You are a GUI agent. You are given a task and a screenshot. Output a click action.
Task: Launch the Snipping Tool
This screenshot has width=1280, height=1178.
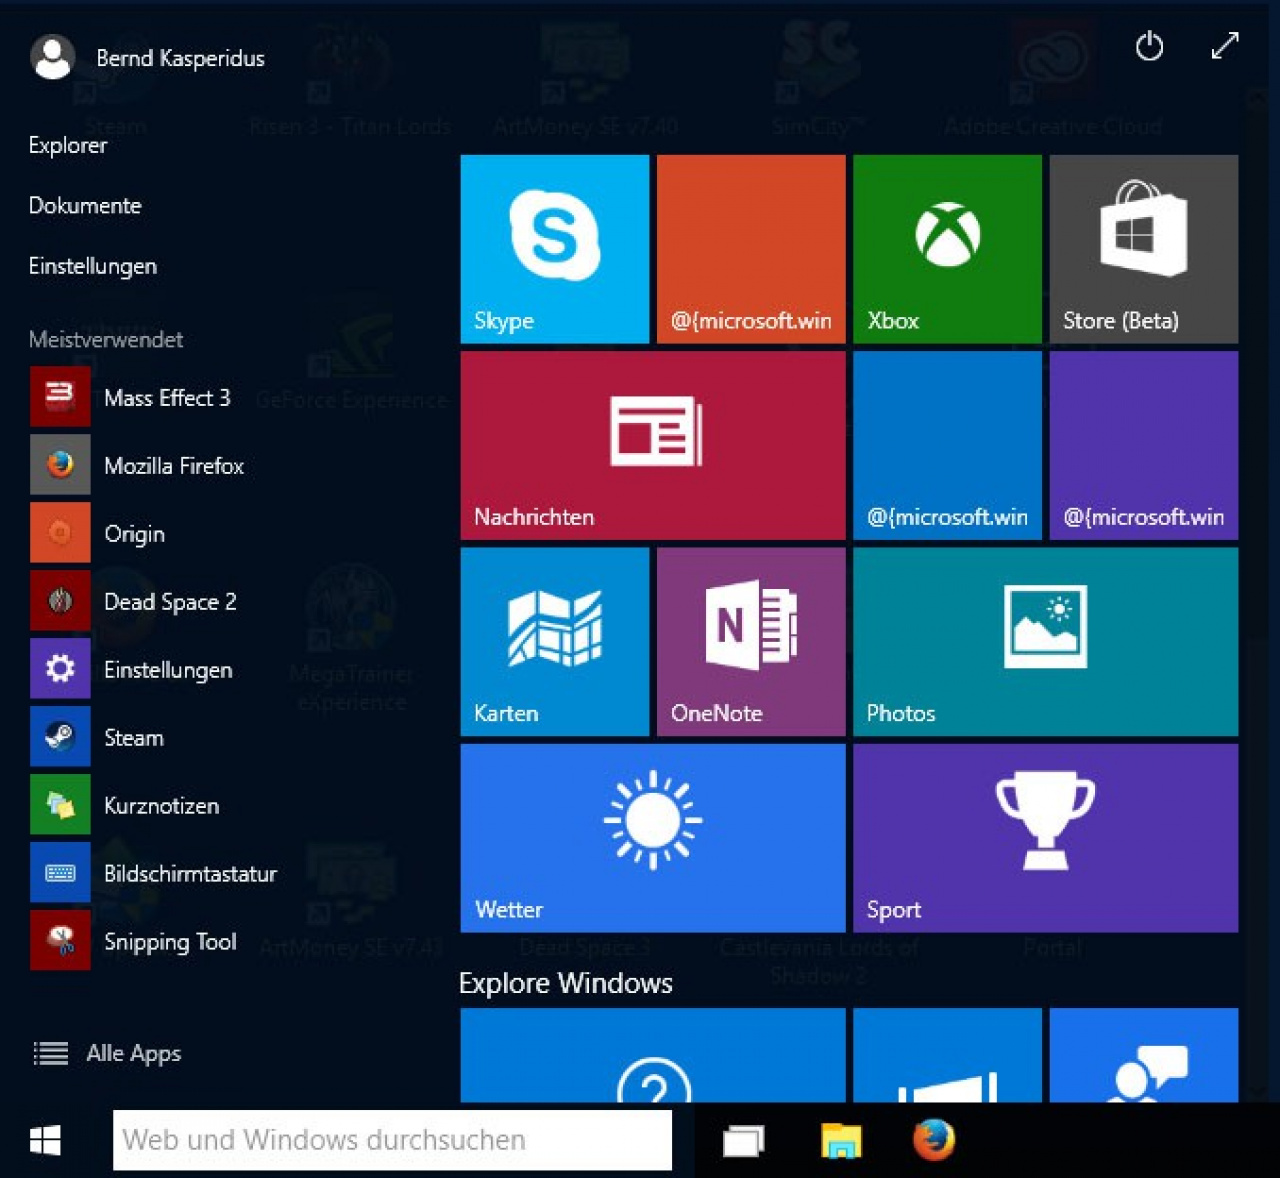[134, 941]
